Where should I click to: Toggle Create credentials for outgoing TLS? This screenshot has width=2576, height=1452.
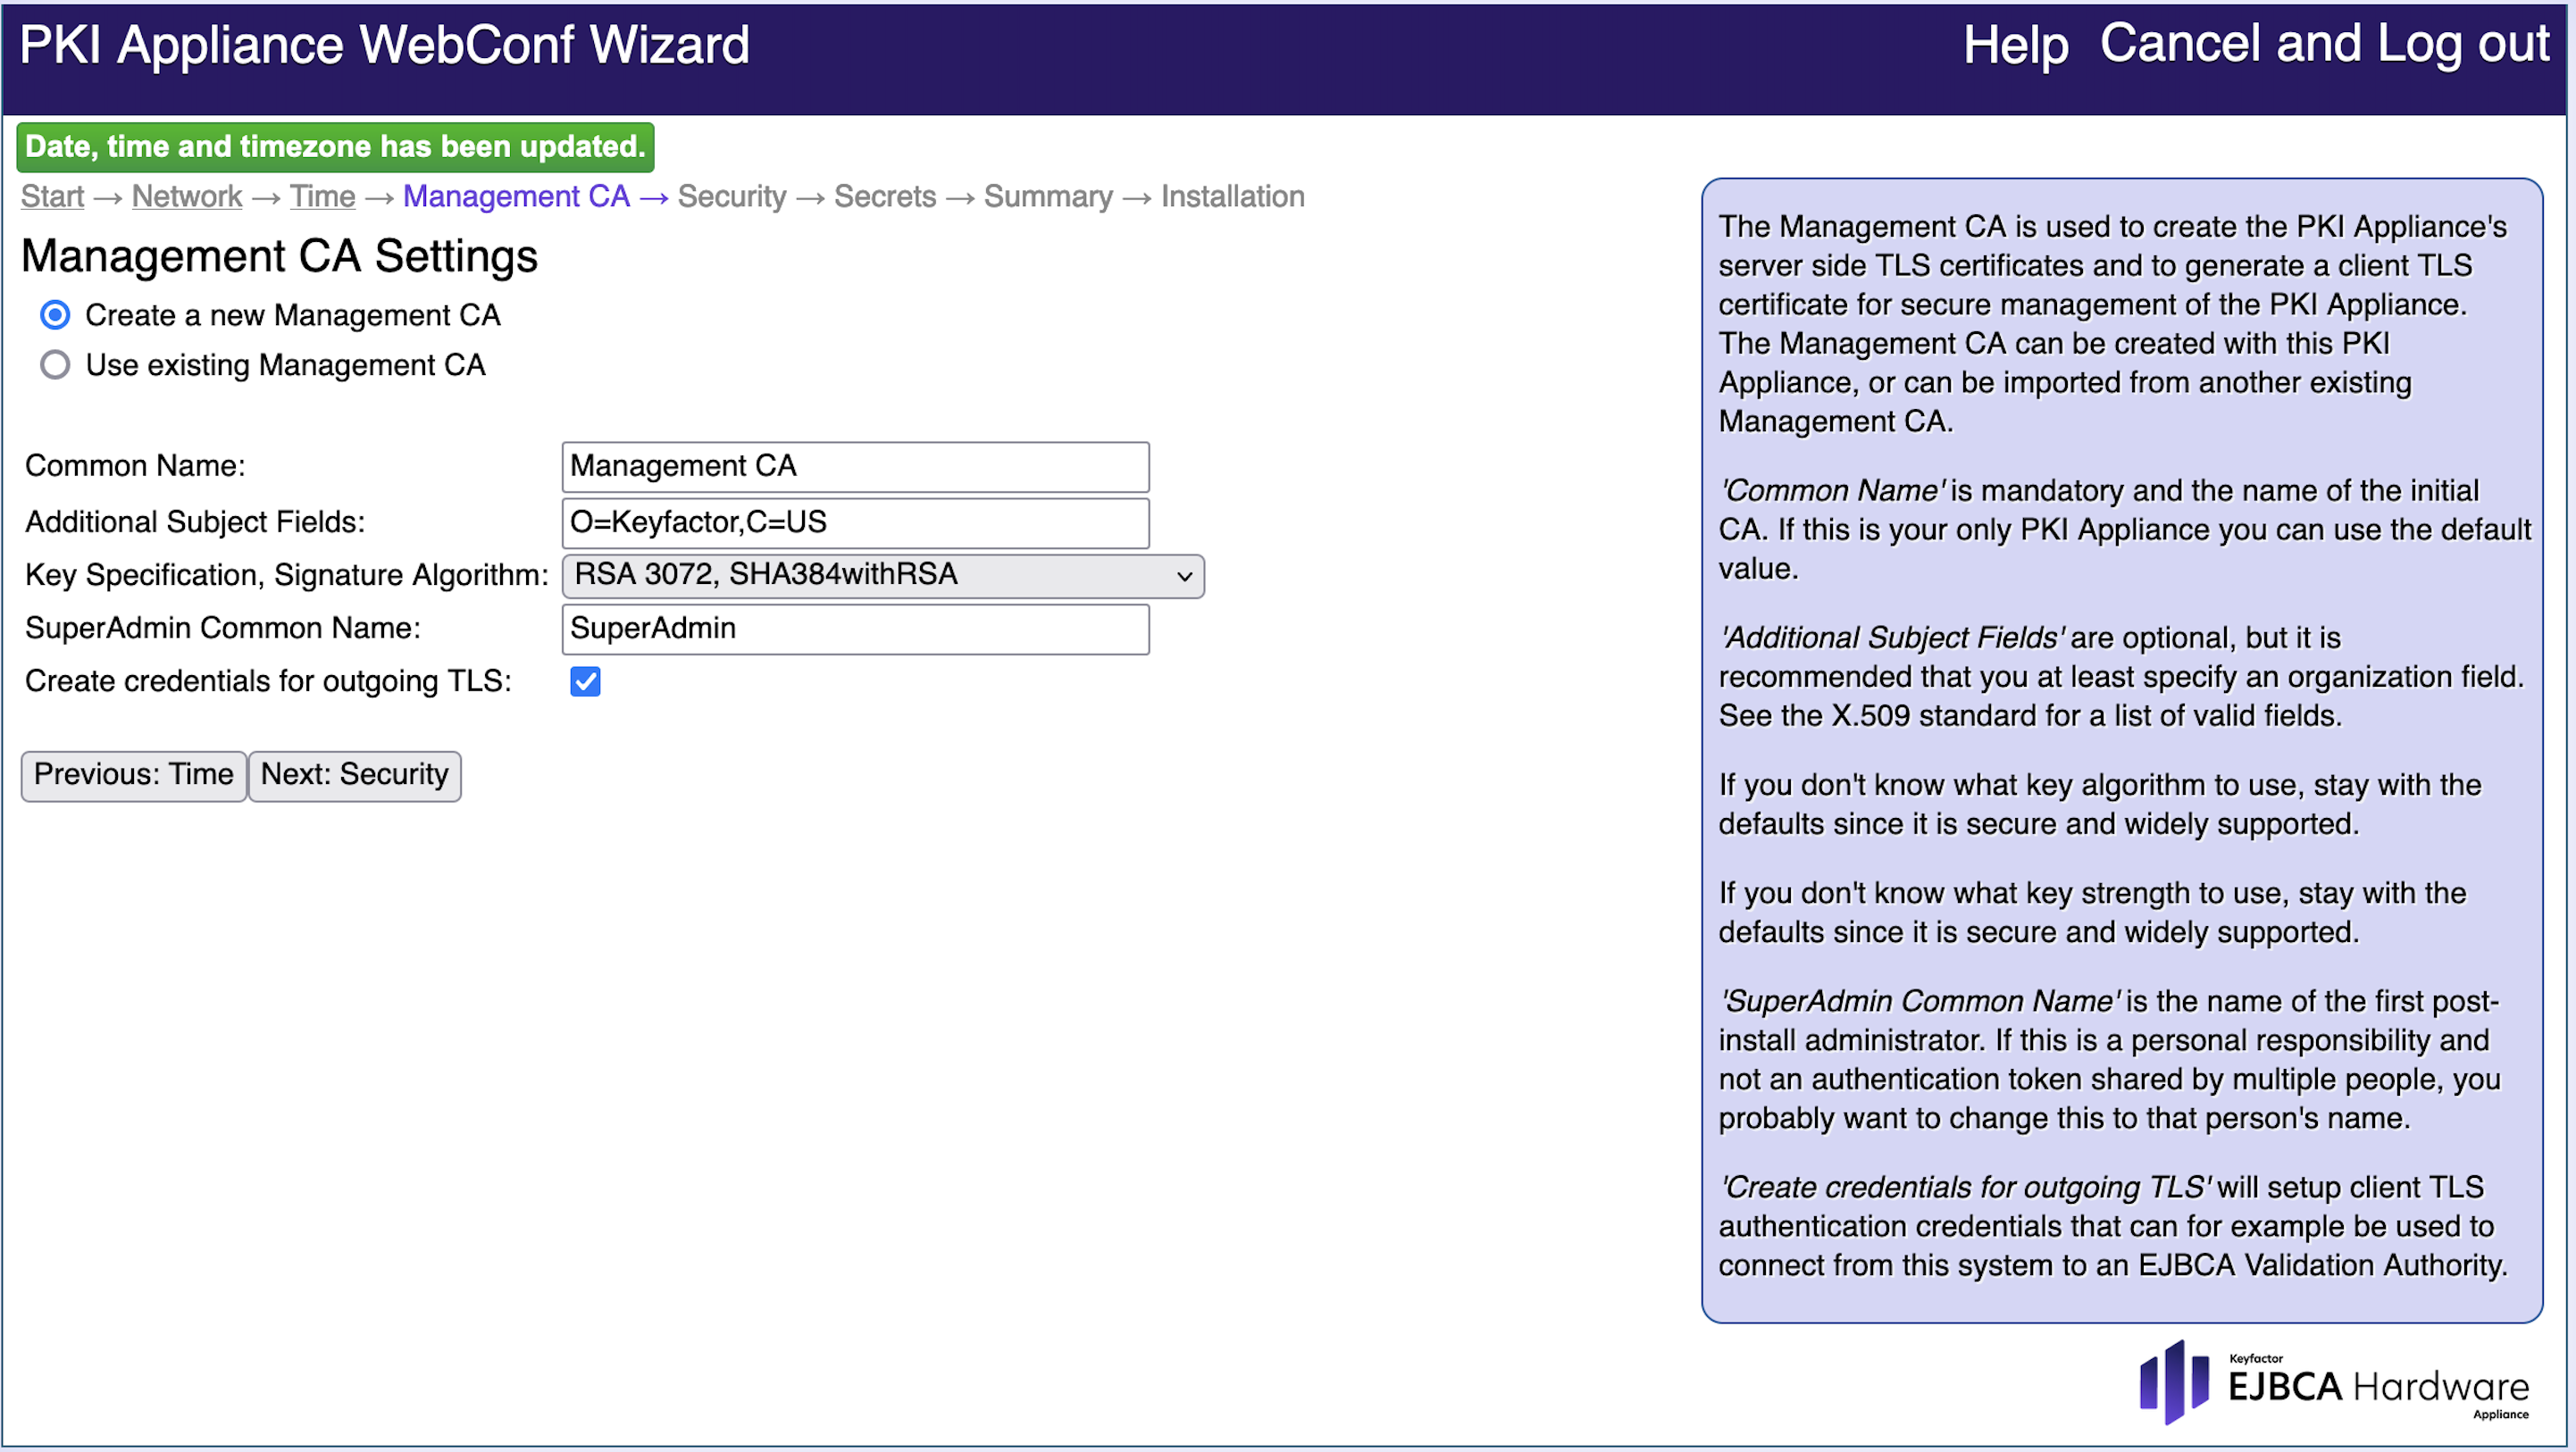pos(585,682)
